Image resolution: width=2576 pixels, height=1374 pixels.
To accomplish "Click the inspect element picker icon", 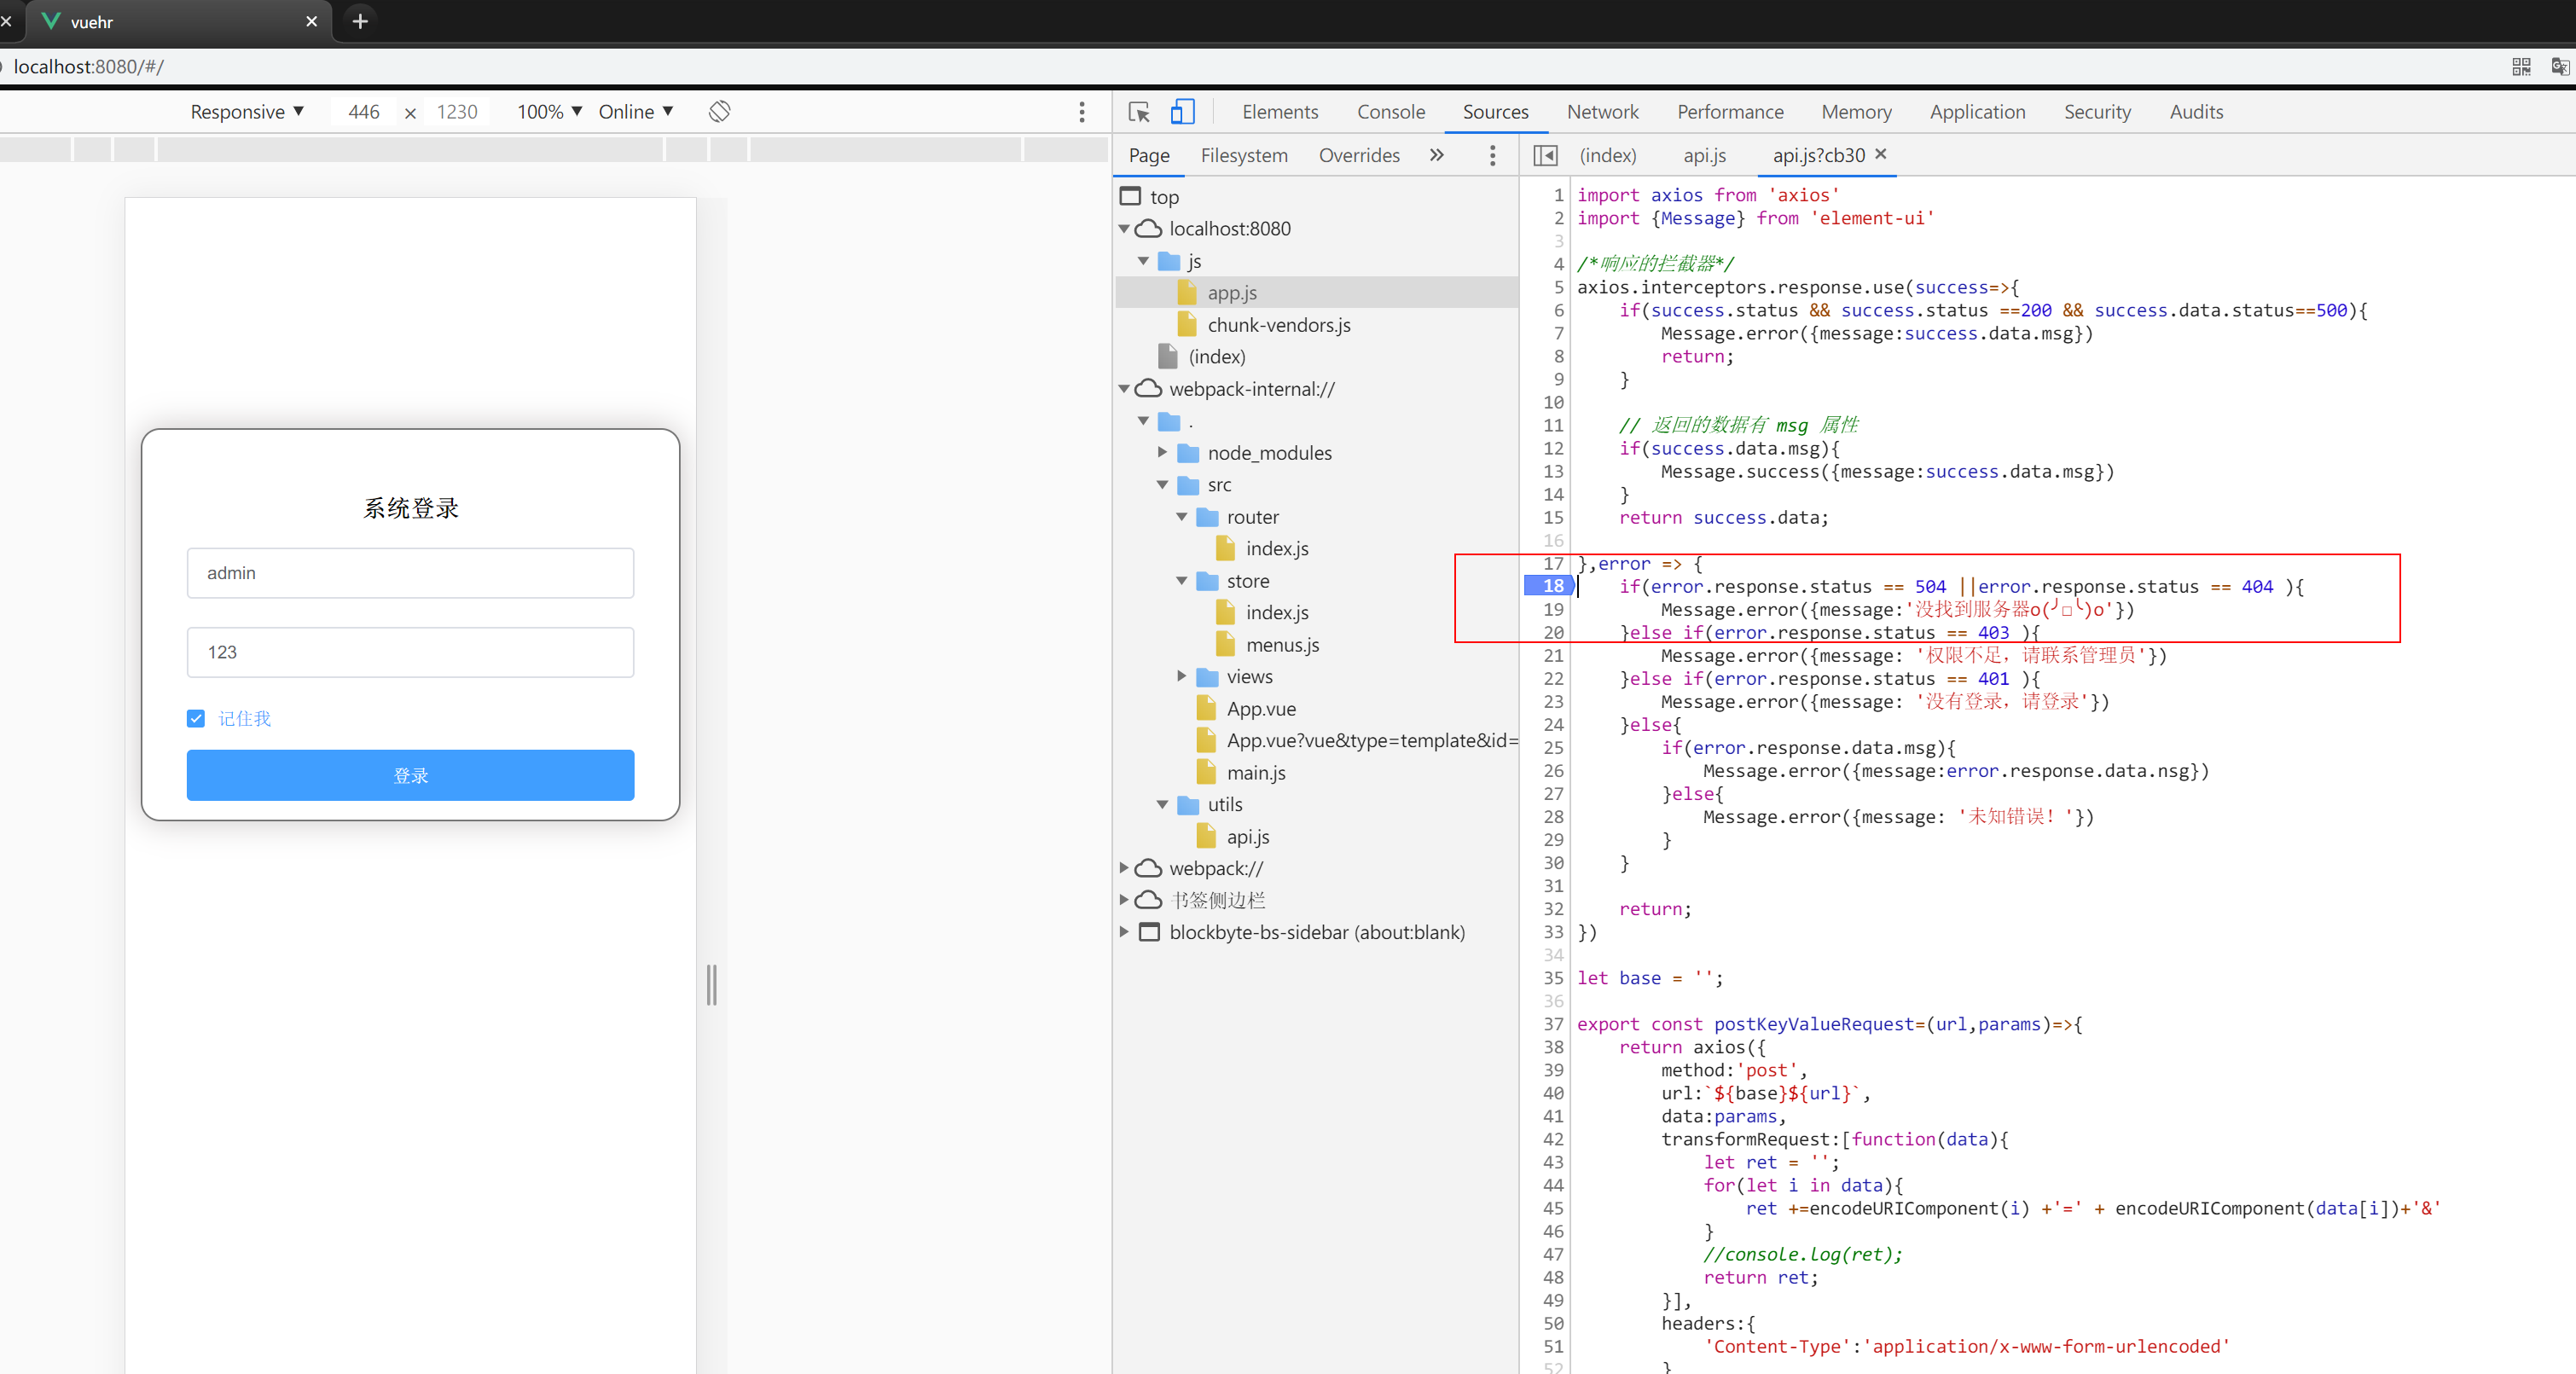I will pyautogui.click(x=1138, y=112).
